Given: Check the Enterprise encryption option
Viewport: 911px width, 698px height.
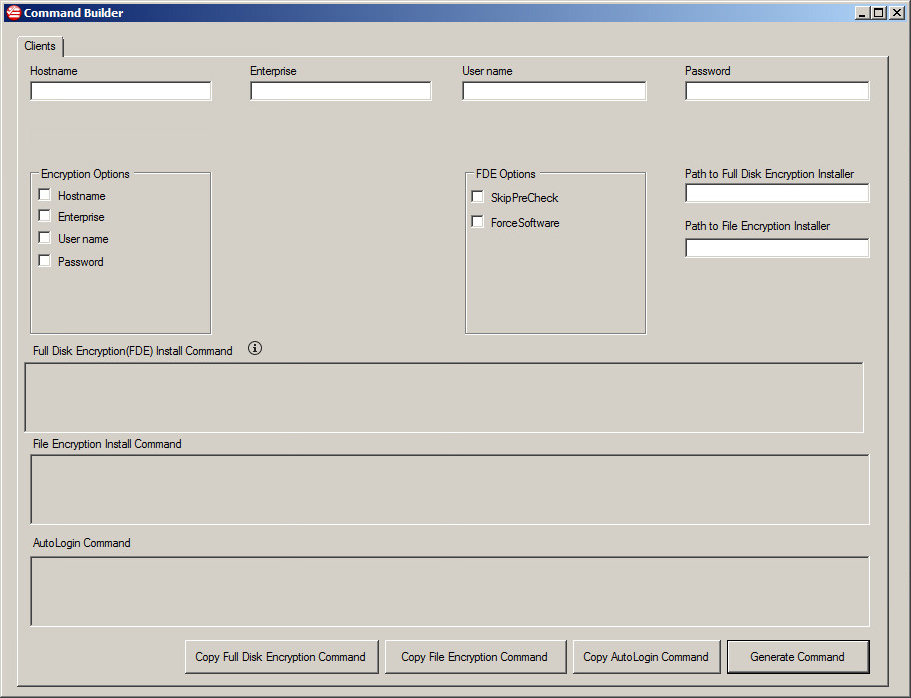Looking at the screenshot, I should (45, 216).
